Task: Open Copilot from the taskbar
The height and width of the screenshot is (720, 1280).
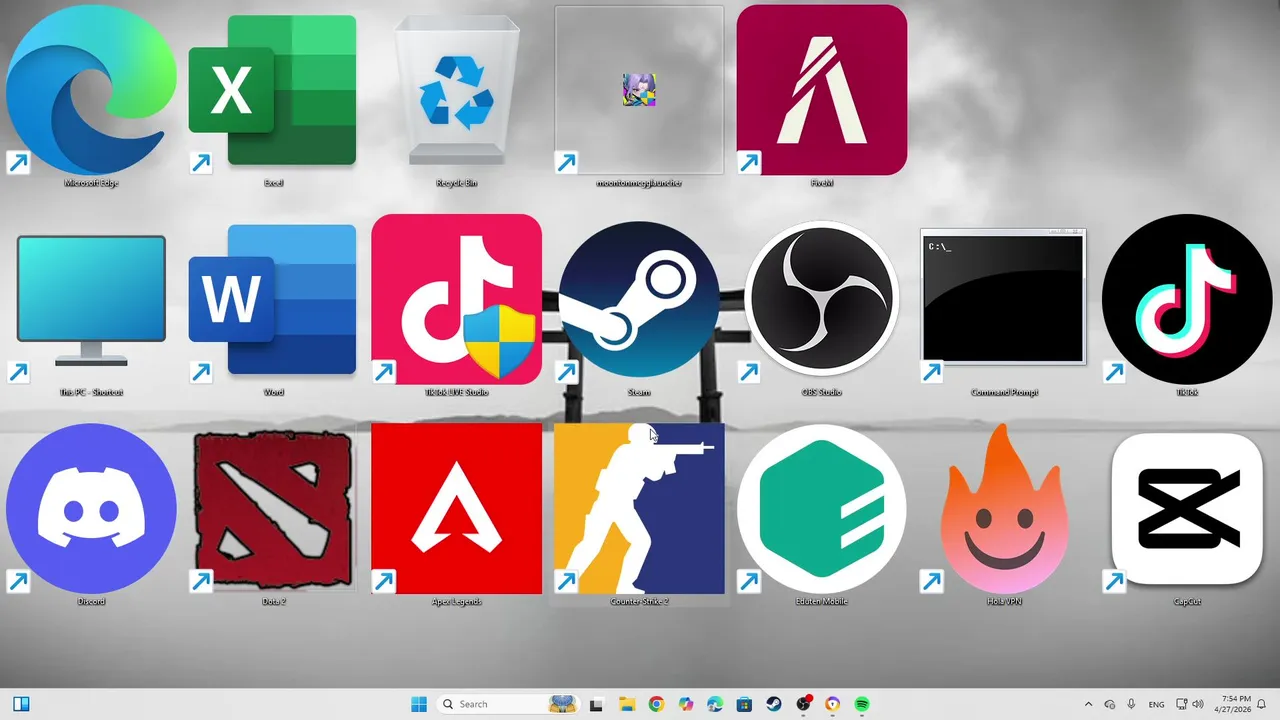Action: (x=685, y=704)
